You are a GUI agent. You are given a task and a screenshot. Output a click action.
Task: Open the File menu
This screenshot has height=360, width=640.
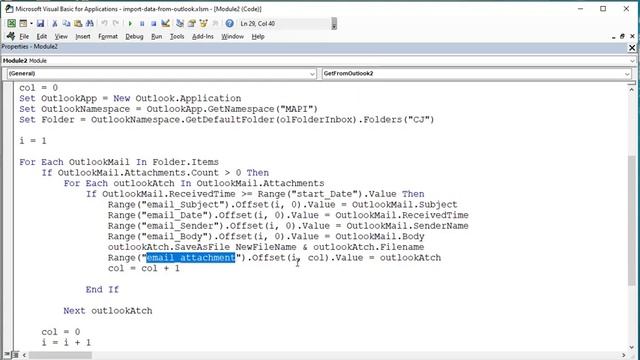tap(24, 36)
